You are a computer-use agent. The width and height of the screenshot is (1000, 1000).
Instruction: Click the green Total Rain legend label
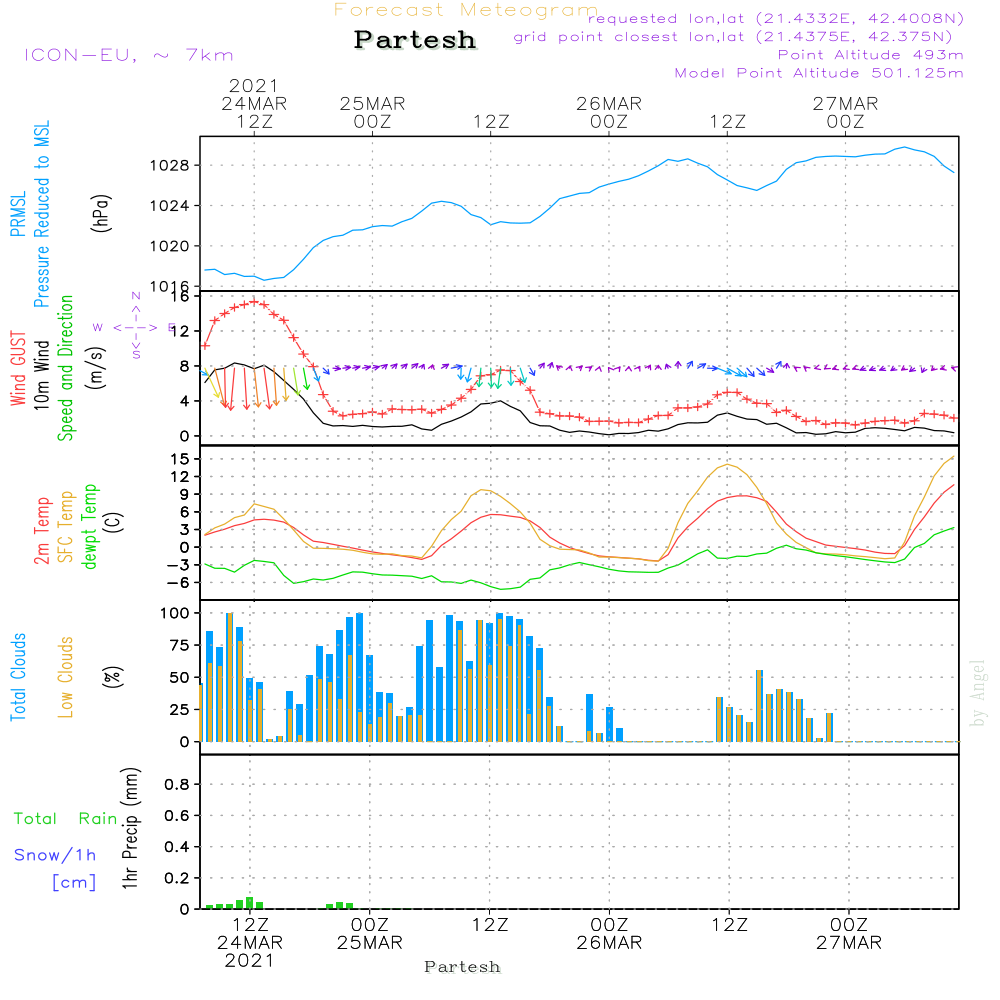(66, 819)
